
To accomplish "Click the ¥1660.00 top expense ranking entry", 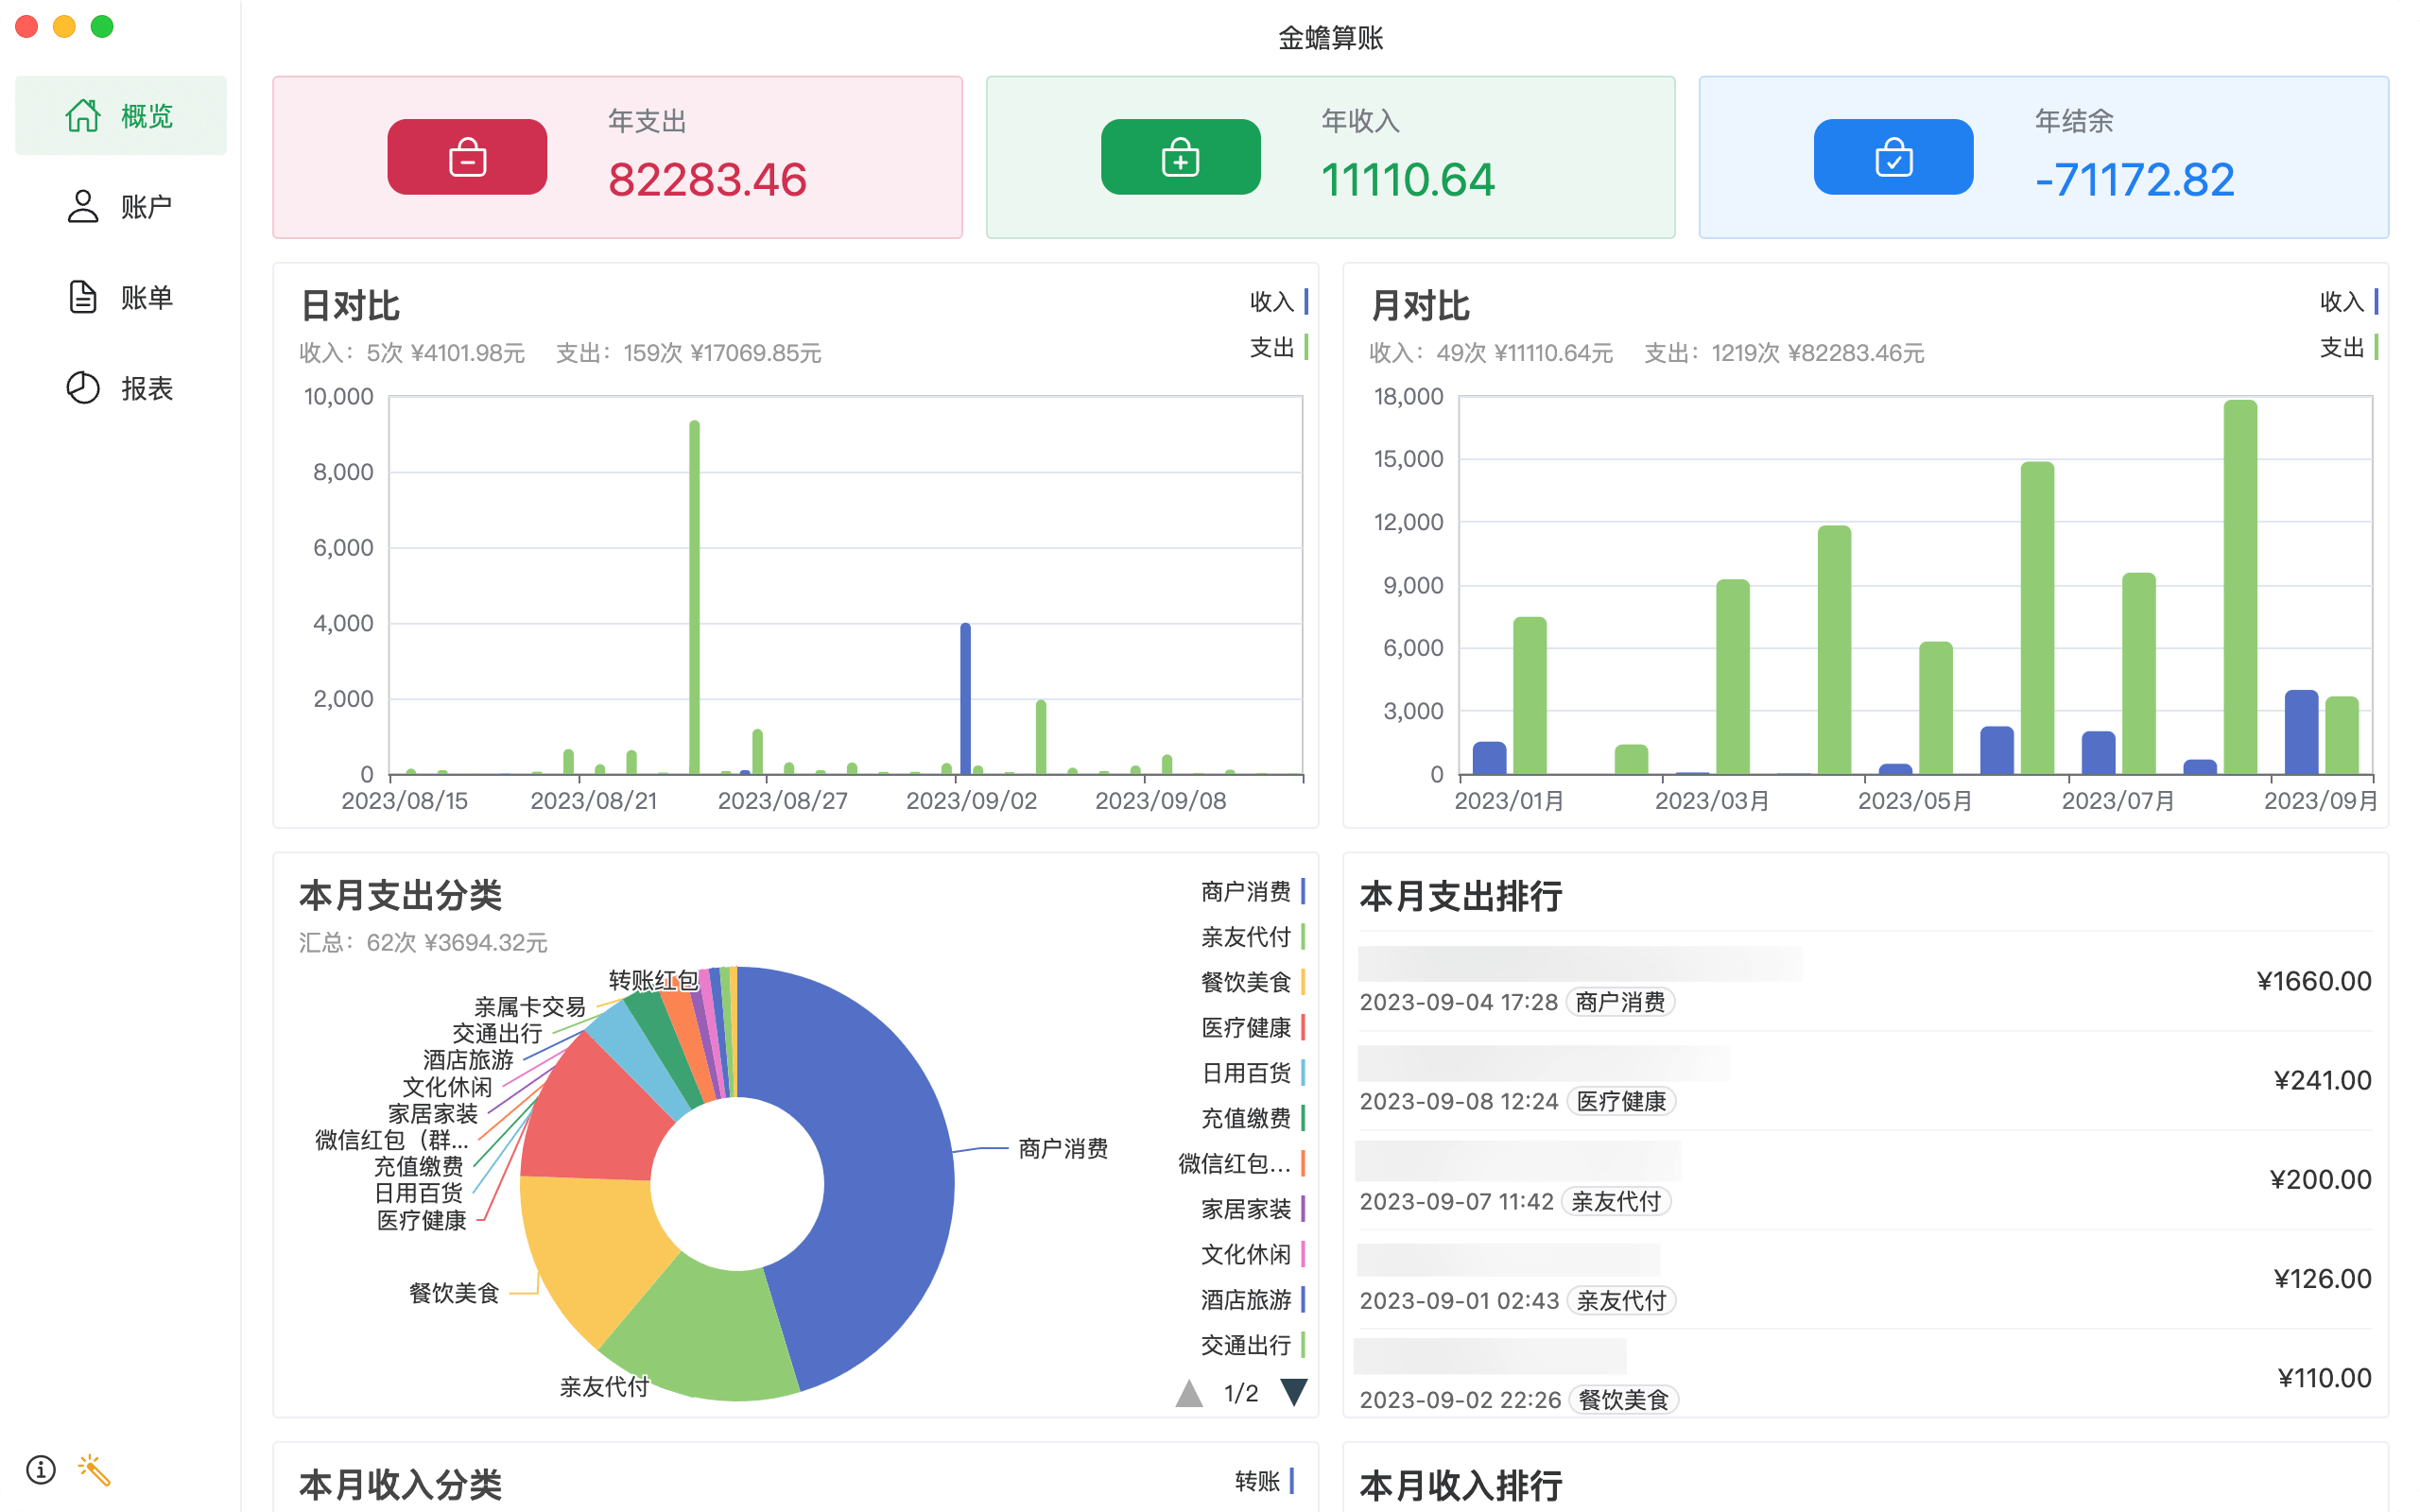I will click(x=2313, y=981).
